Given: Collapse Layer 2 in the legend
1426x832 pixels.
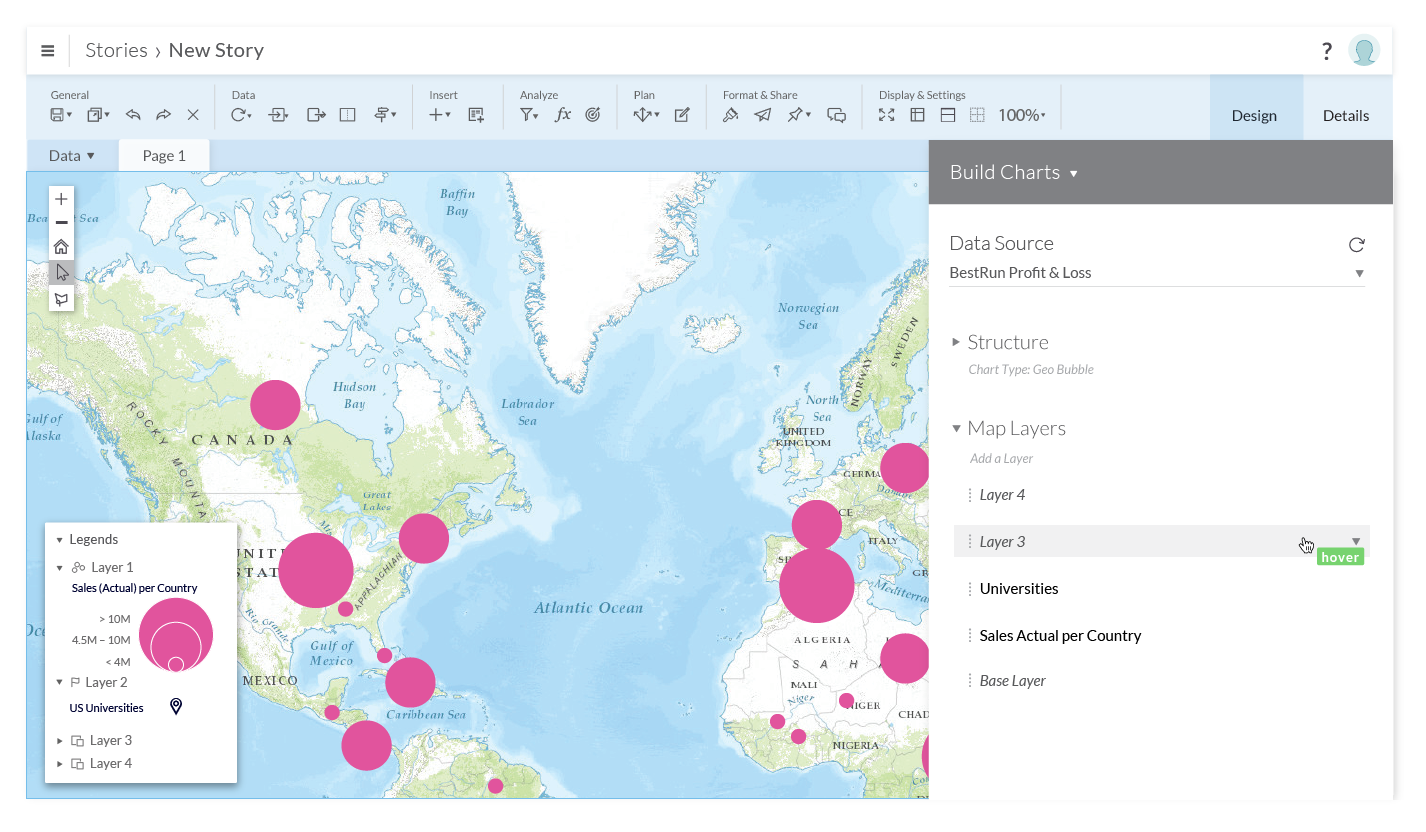Looking at the screenshot, I should pos(59,683).
